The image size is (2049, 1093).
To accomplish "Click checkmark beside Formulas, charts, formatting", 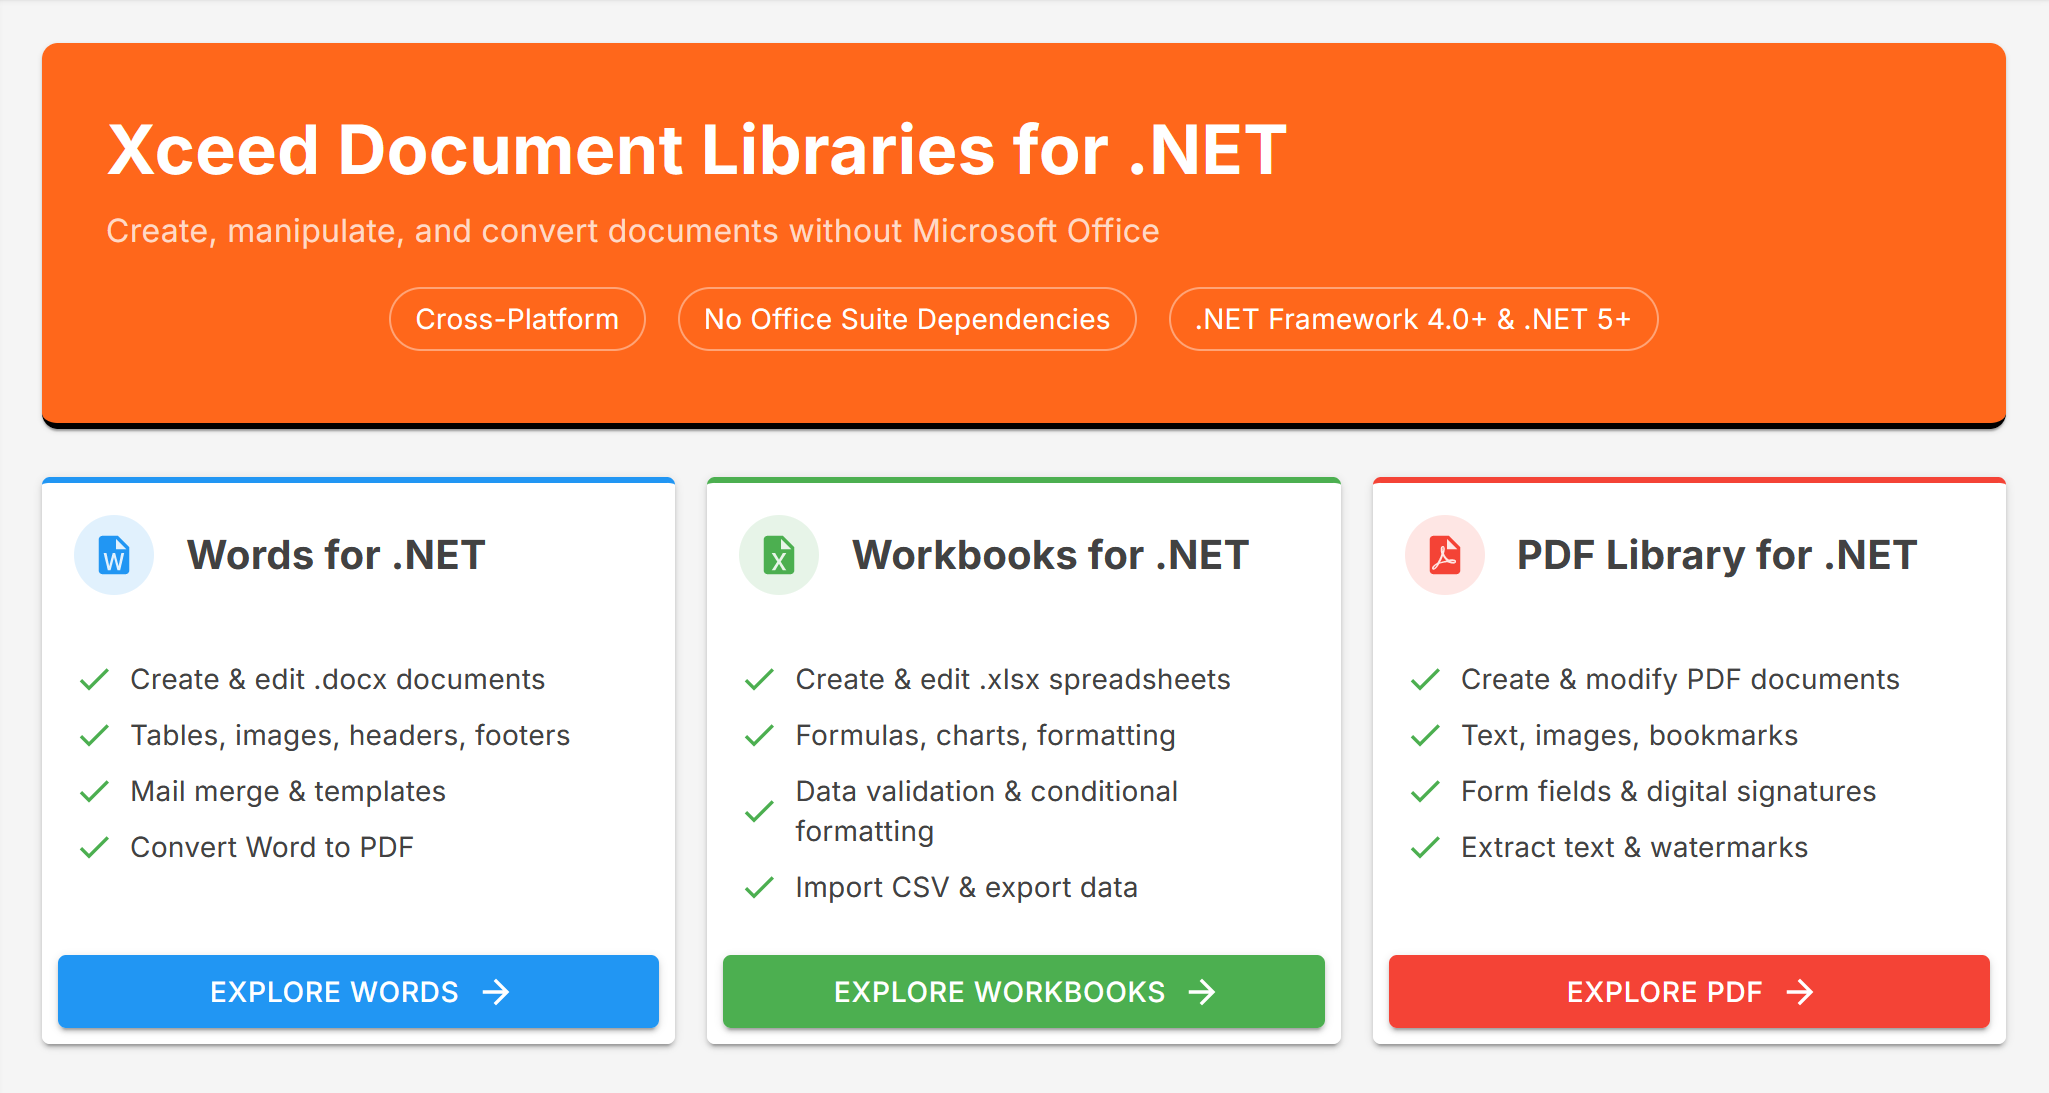I will [759, 736].
